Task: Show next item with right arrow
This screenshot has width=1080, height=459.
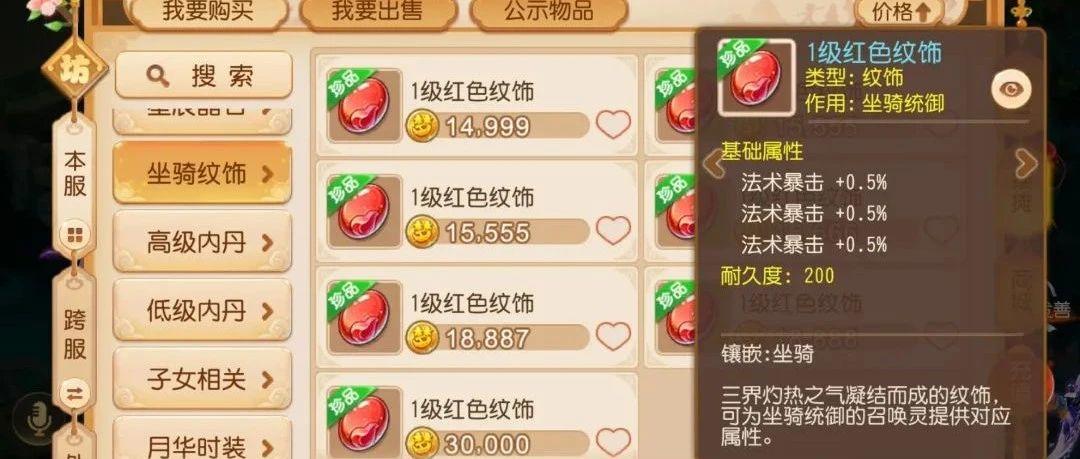Action: (1026, 164)
